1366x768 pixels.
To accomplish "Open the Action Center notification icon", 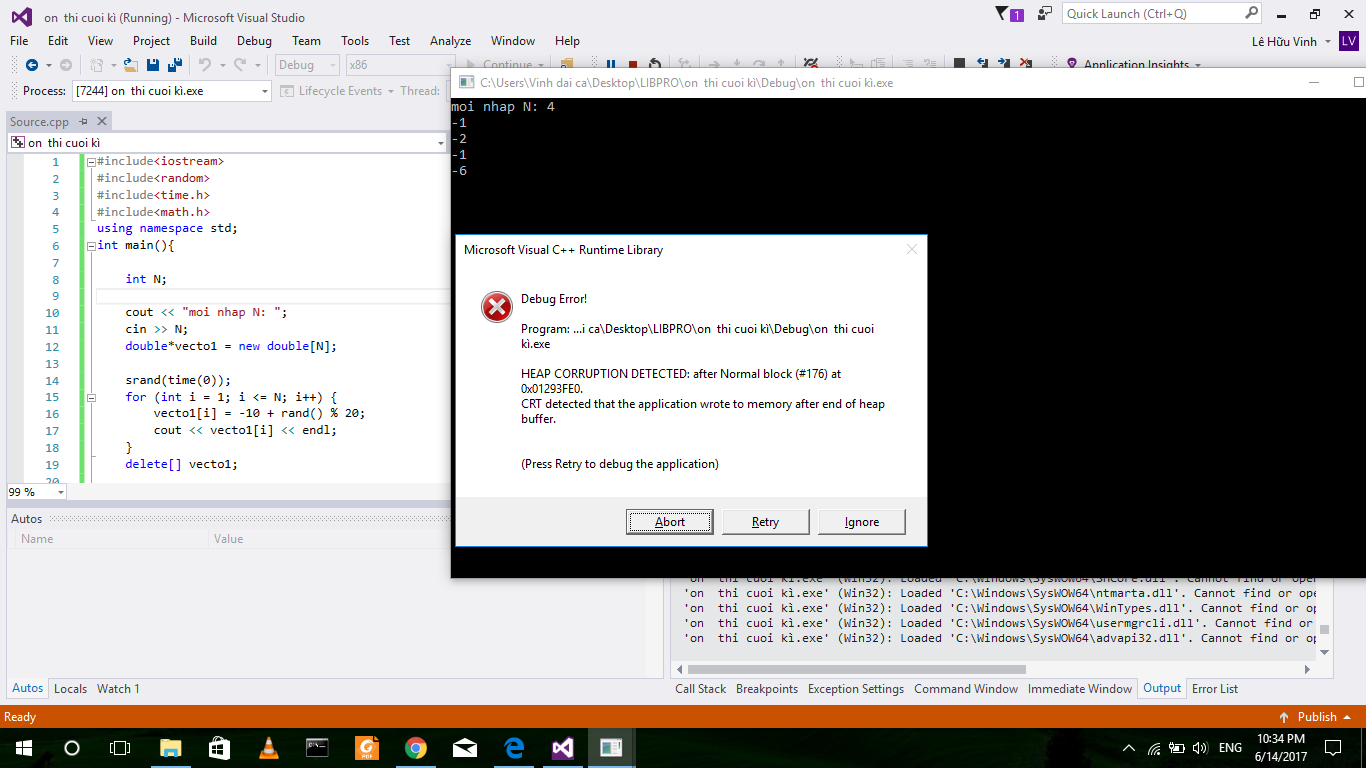I will (1332, 747).
